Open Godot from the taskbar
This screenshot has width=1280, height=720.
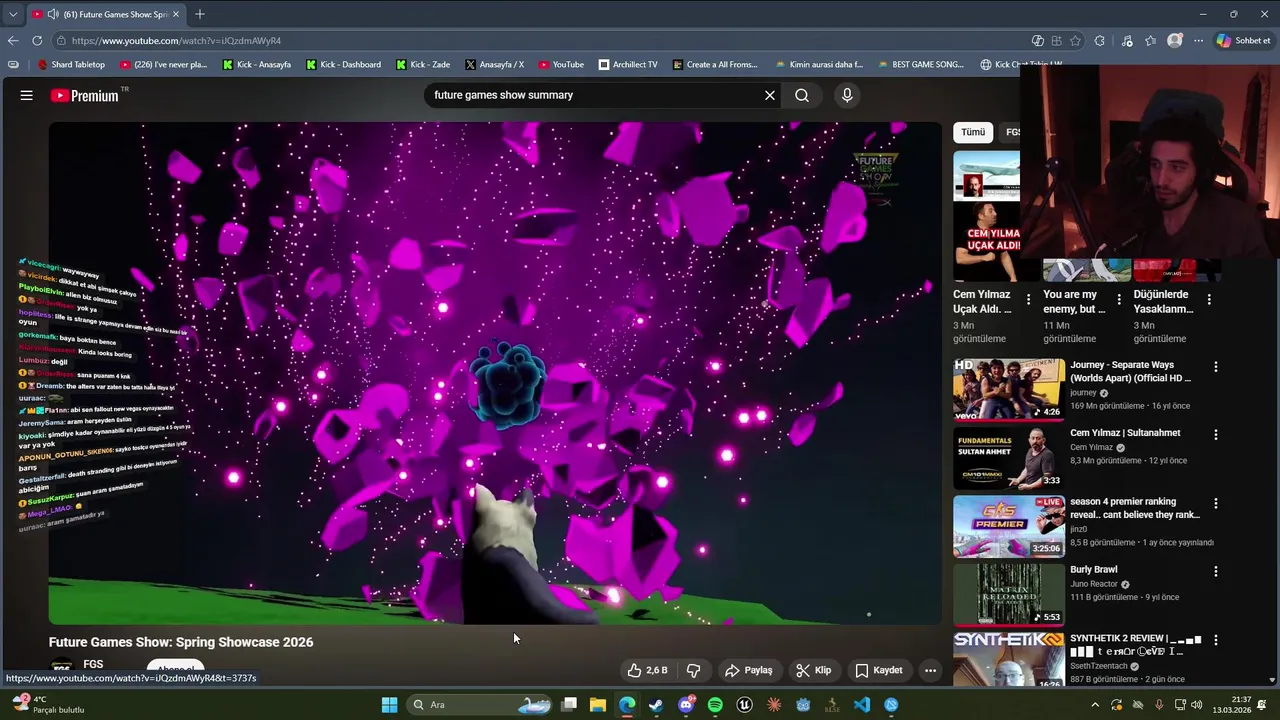point(803,705)
